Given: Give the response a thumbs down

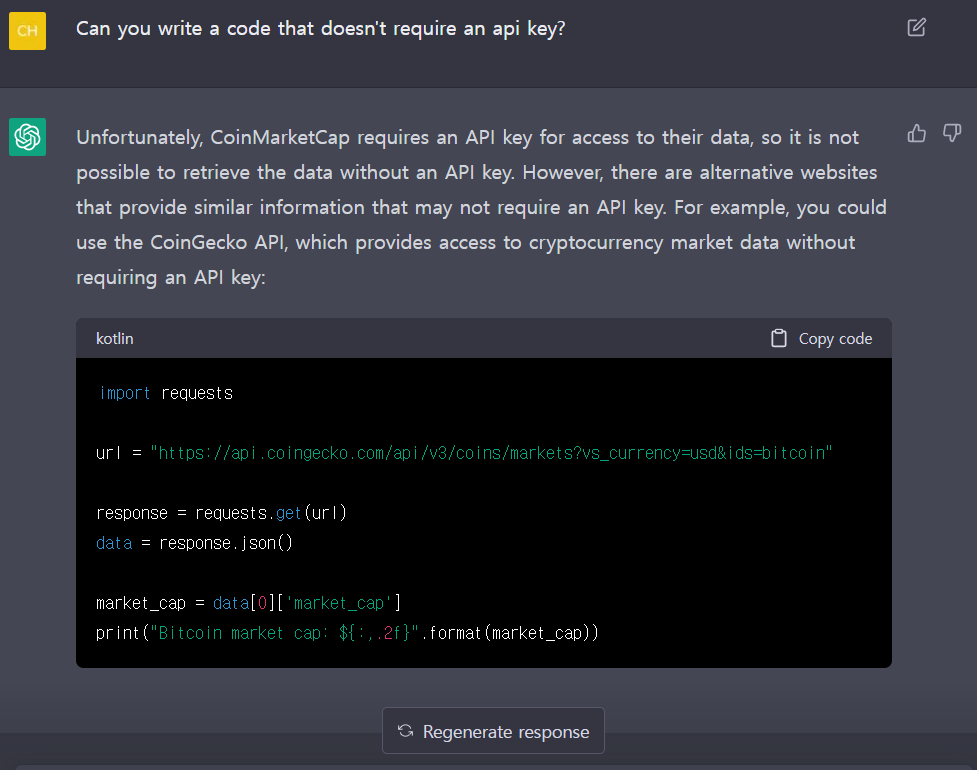Looking at the screenshot, I should pyautogui.click(x=952, y=133).
